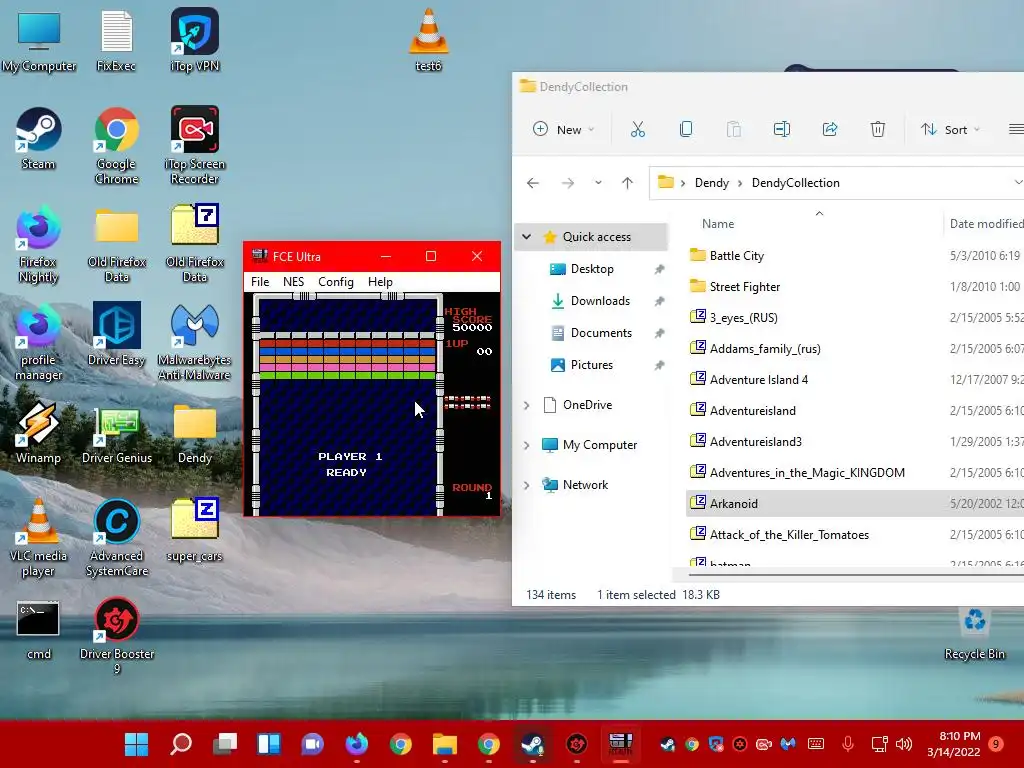Select the super_cars archive icon
Image resolution: width=1024 pixels, height=768 pixels.
tap(195, 530)
